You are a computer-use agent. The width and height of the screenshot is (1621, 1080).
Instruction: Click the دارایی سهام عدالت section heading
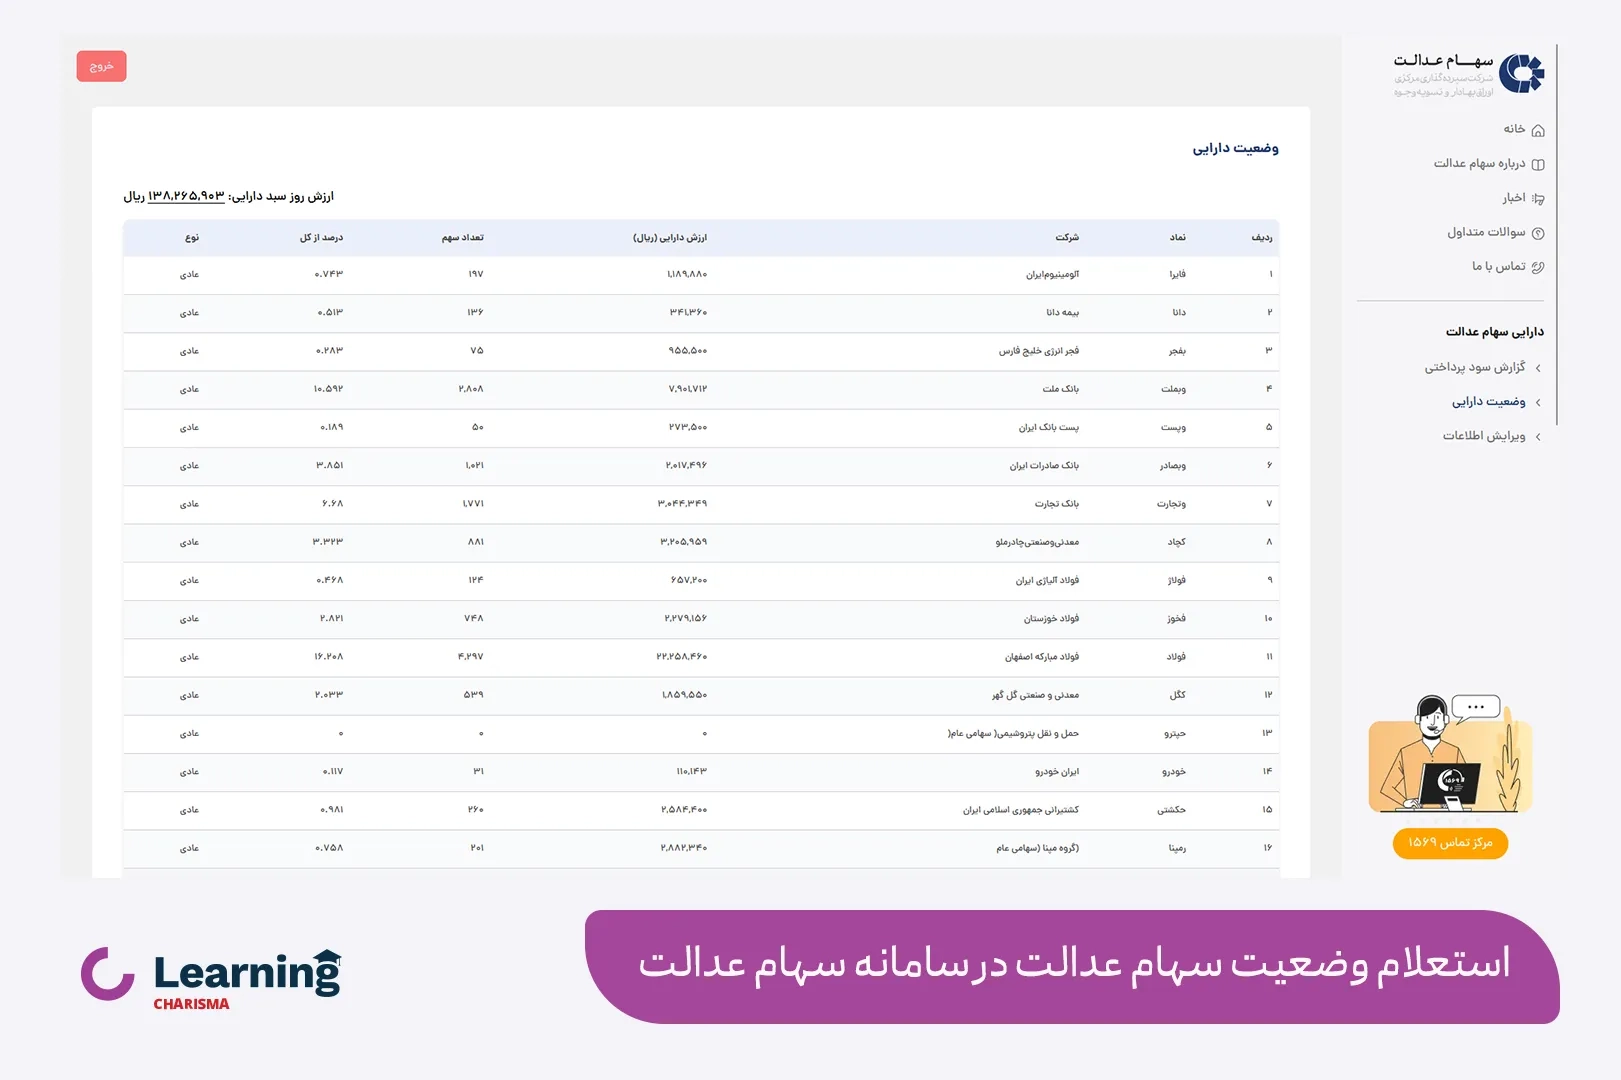pyautogui.click(x=1494, y=331)
